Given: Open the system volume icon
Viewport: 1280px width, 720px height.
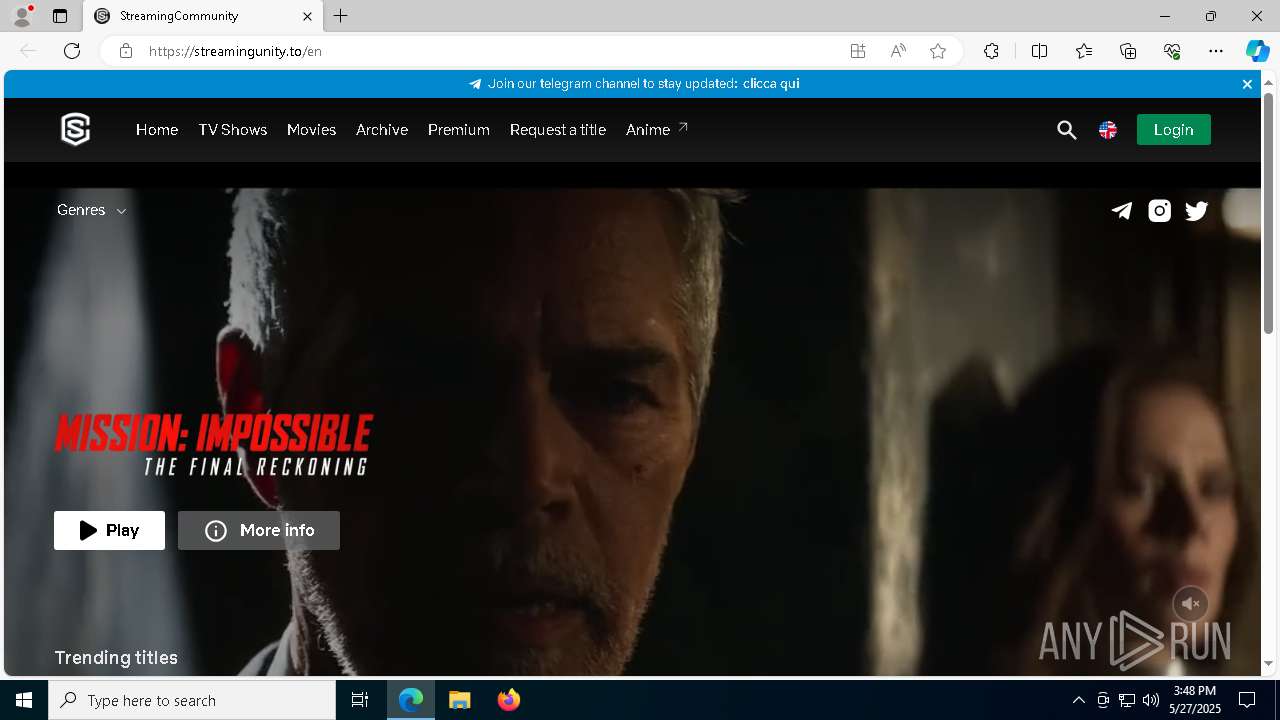Looking at the screenshot, I should [x=1150, y=700].
